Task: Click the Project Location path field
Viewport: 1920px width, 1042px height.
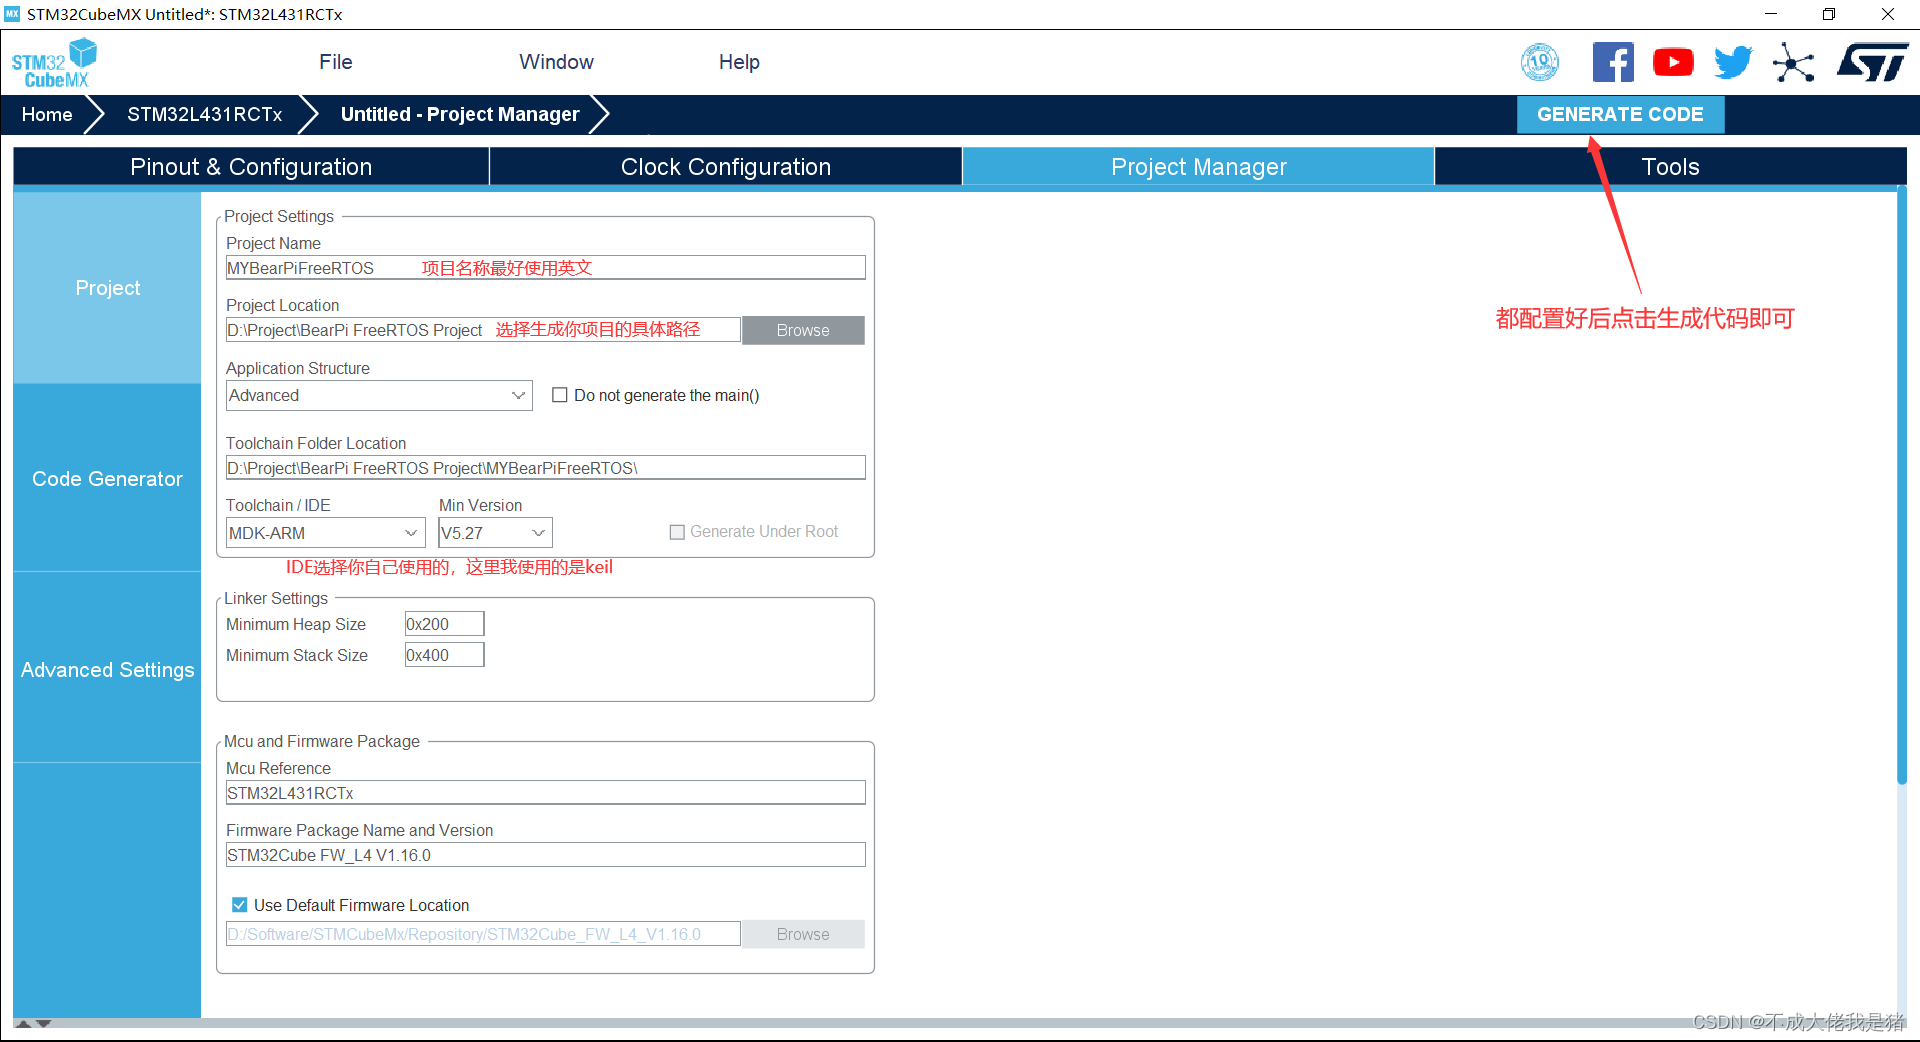Action: pos(484,330)
